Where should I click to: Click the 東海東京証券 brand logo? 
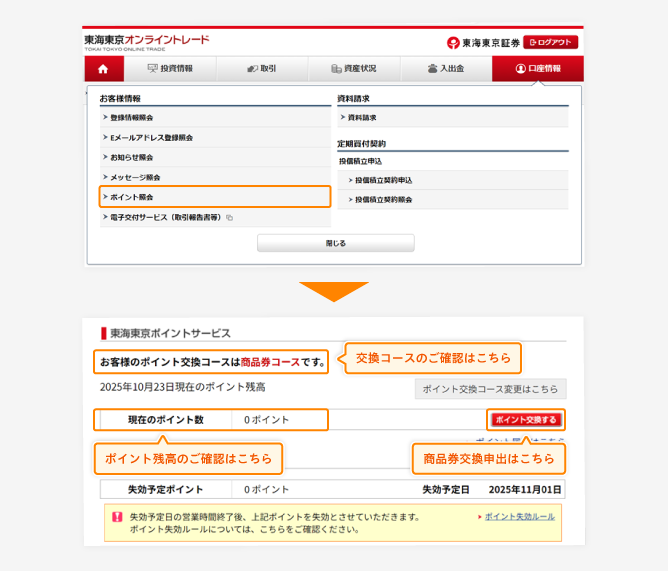[483, 42]
